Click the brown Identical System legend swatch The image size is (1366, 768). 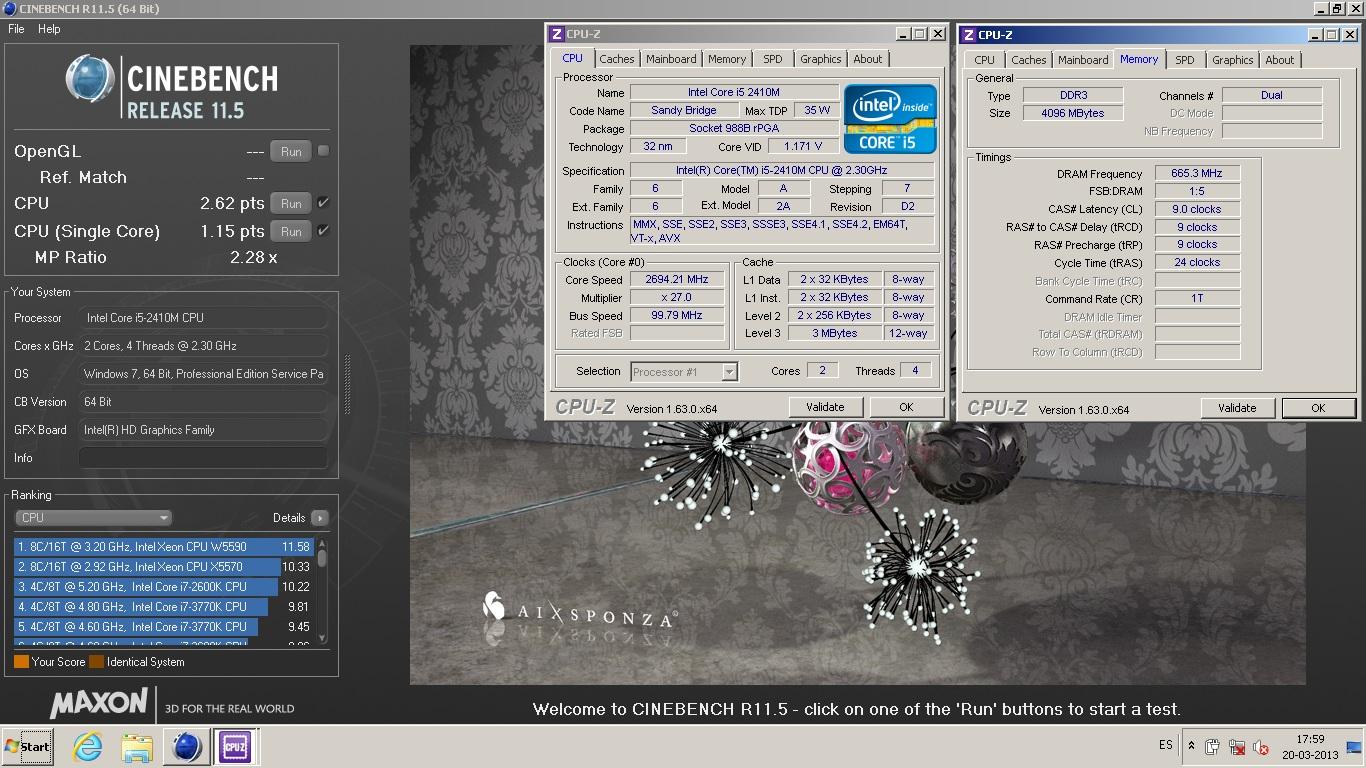point(96,662)
